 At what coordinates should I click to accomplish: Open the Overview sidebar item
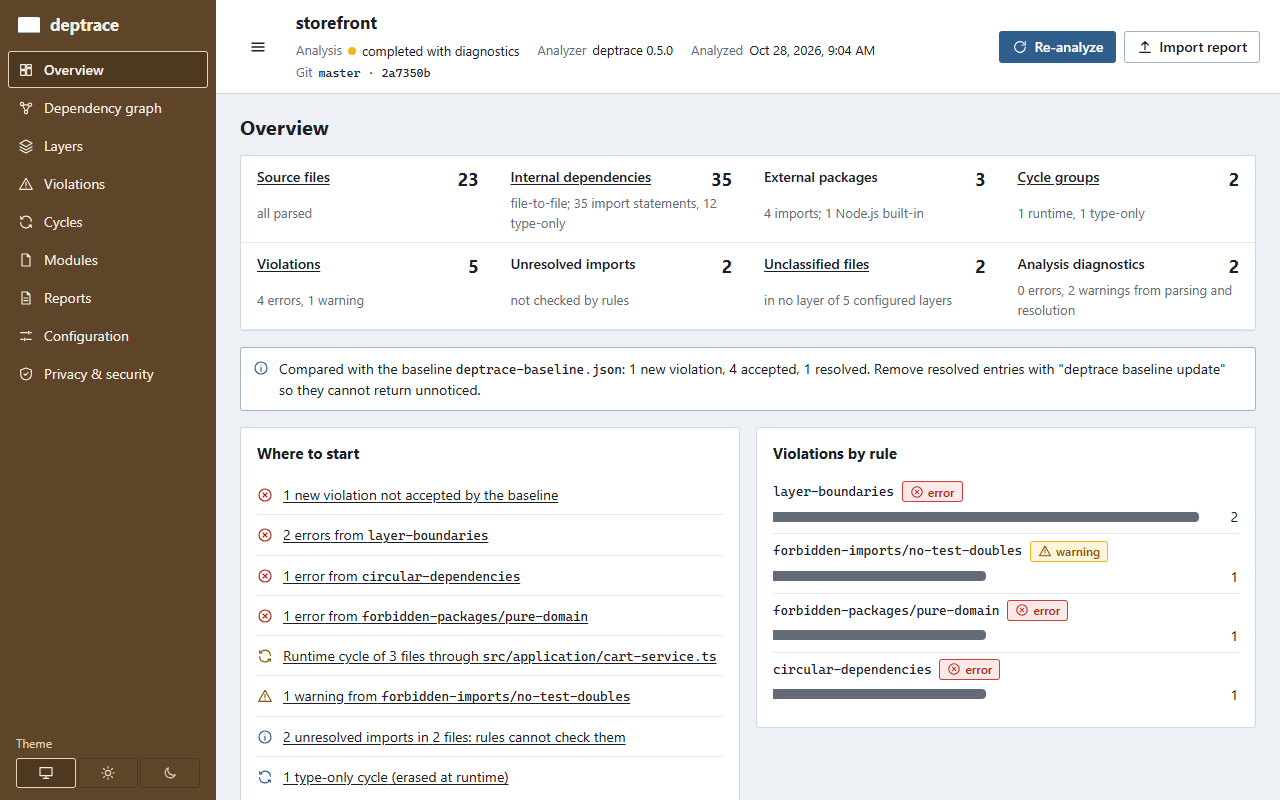click(108, 70)
